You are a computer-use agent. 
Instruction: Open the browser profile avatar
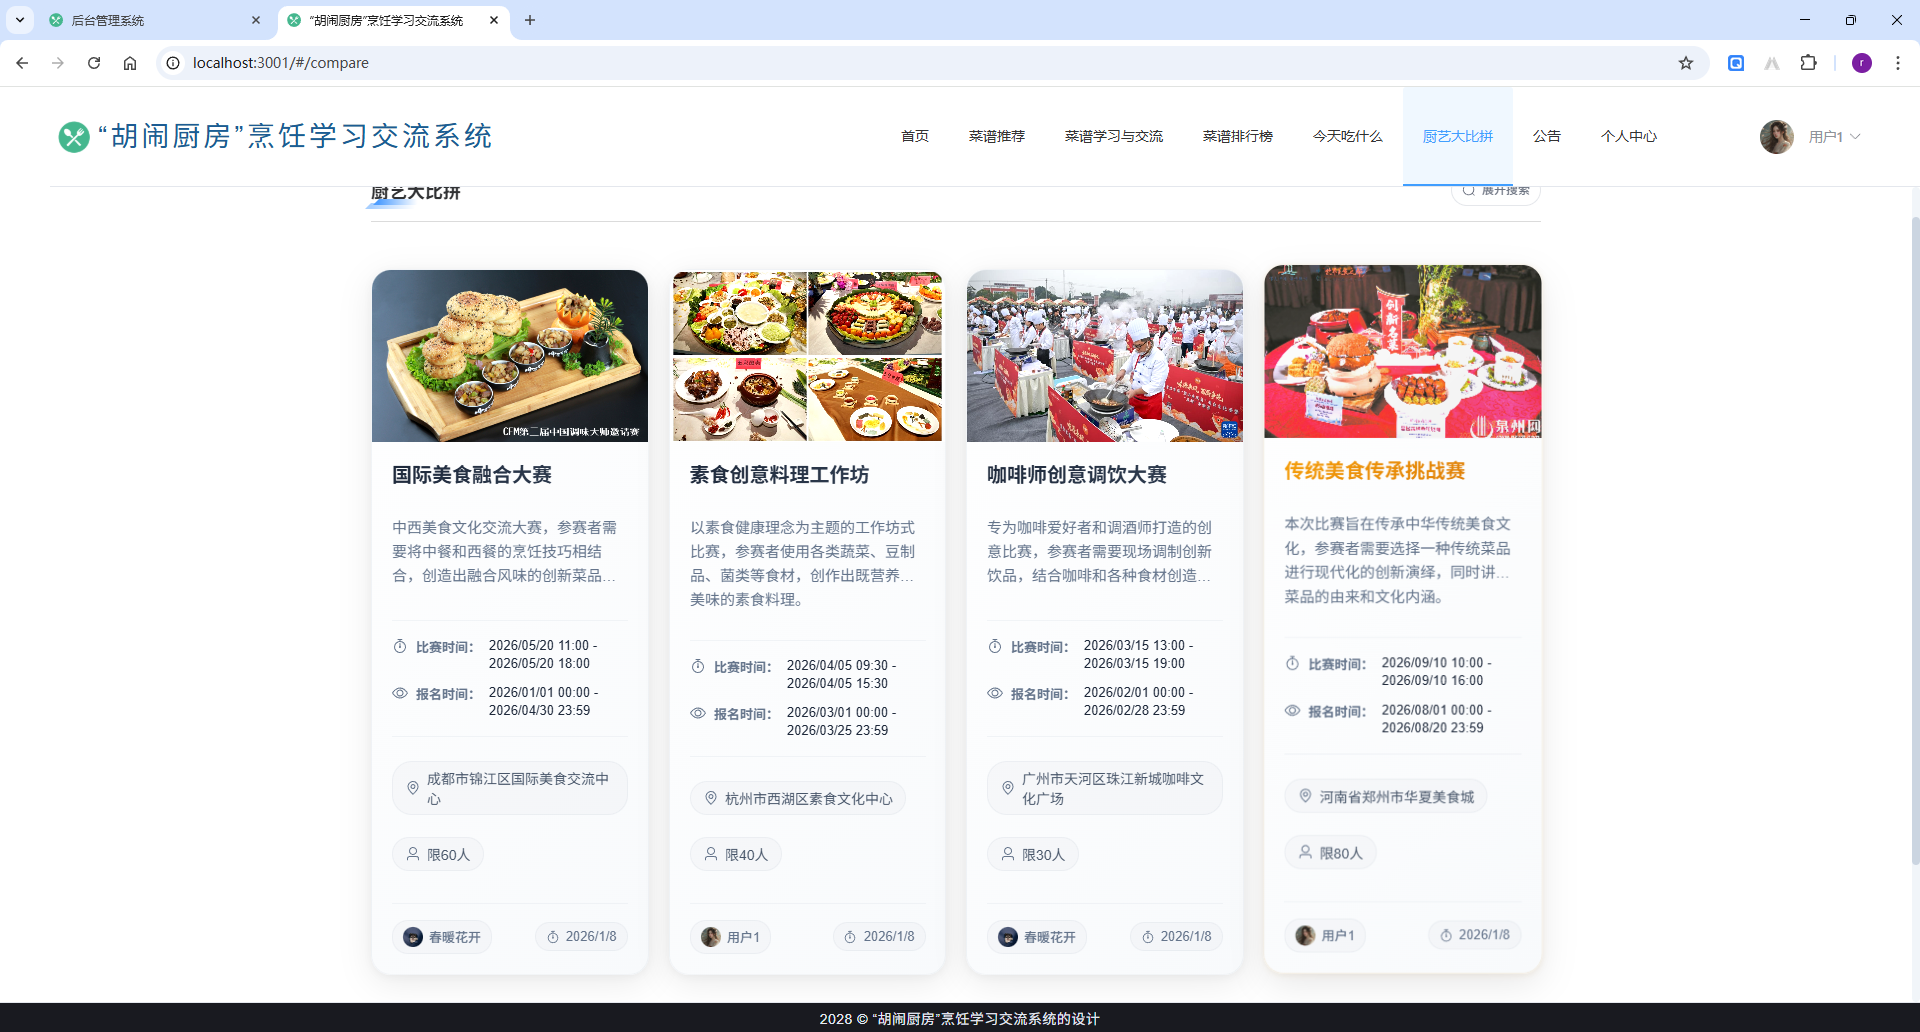pos(1862,63)
